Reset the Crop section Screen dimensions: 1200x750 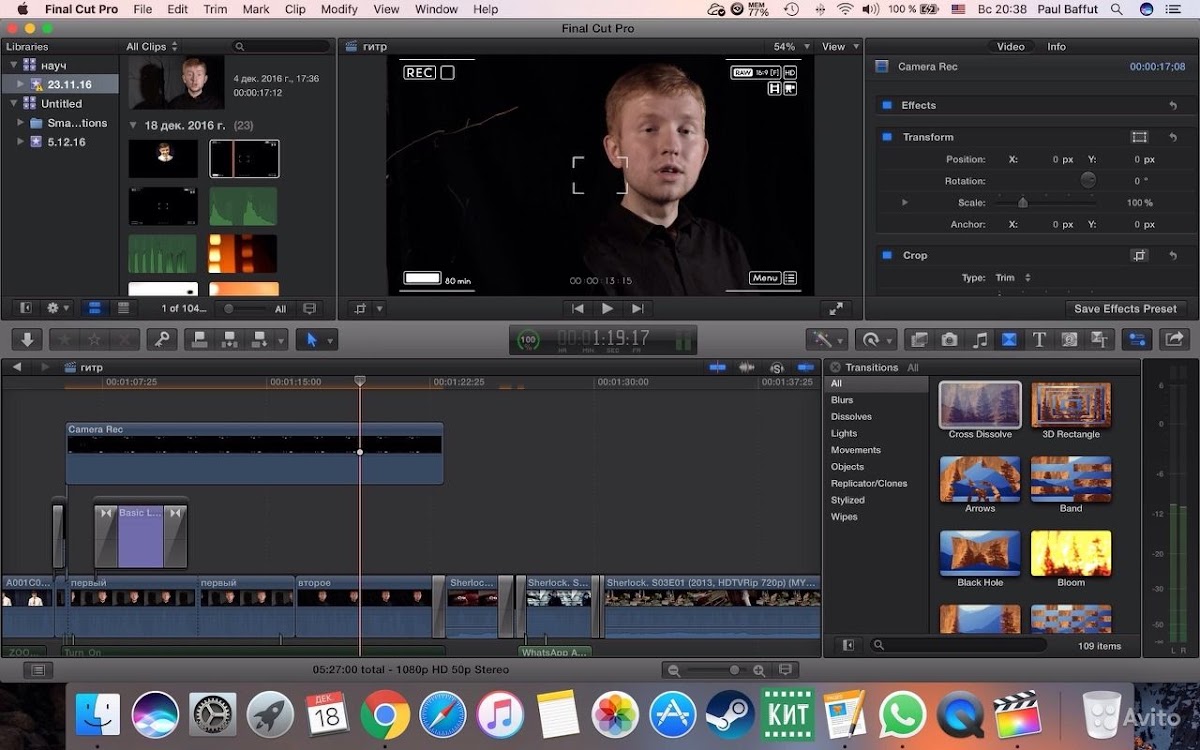(1173, 255)
